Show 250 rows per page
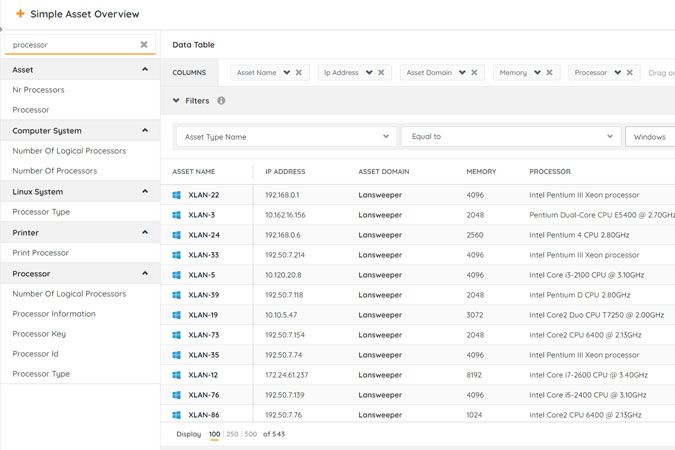Screen dimensions: 675x450 coord(233,434)
